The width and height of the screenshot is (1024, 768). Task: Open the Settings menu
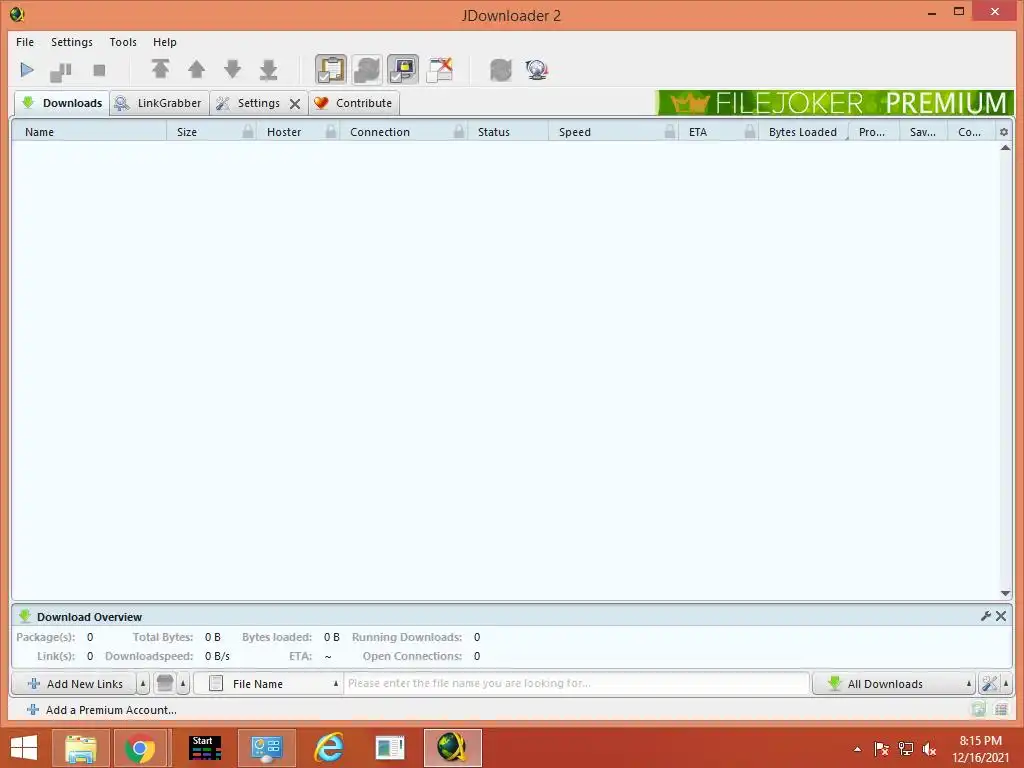tap(72, 42)
